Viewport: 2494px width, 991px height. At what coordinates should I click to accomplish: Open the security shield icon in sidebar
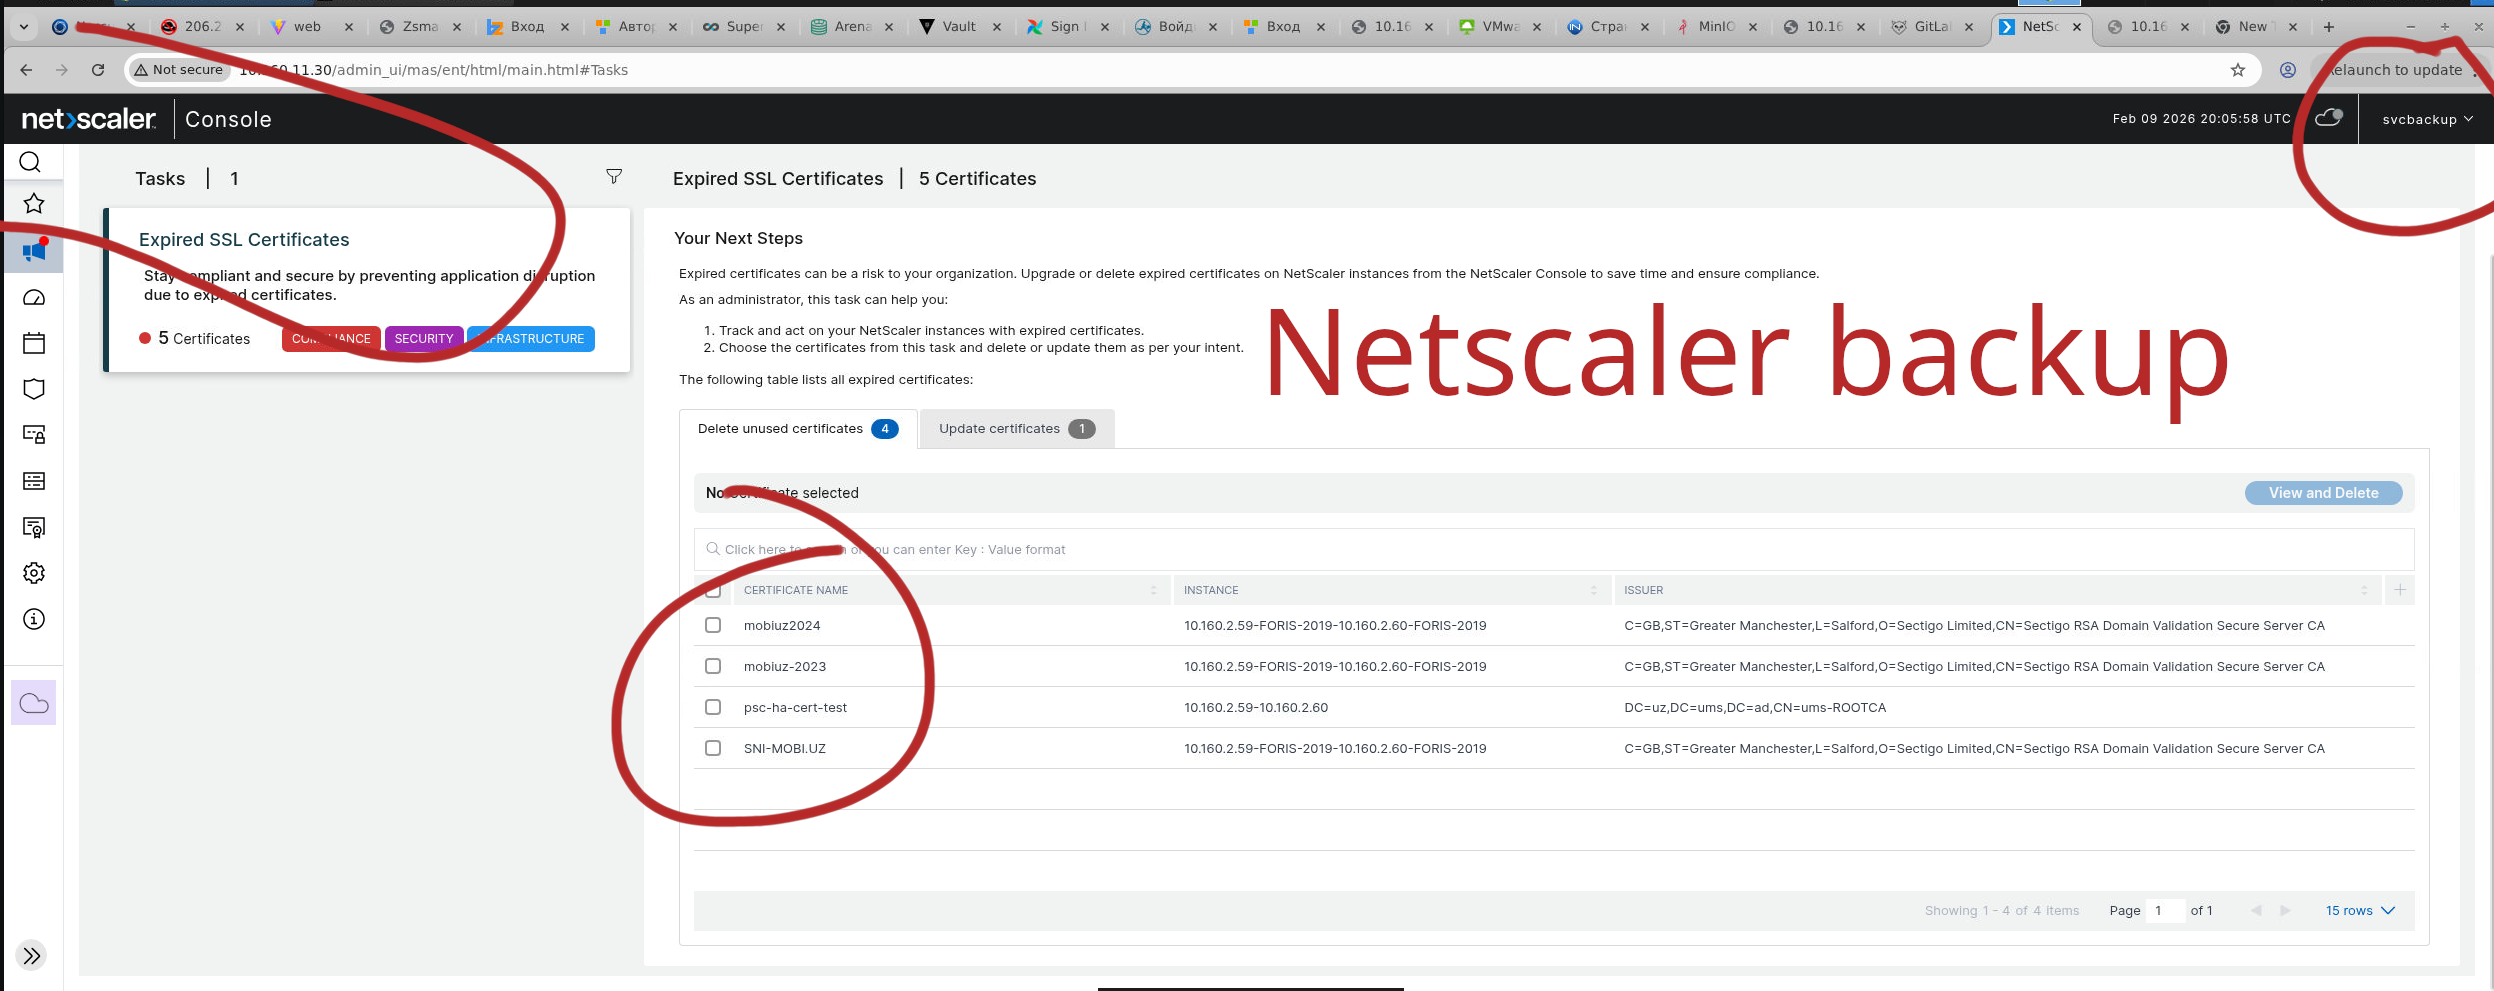tap(34, 389)
